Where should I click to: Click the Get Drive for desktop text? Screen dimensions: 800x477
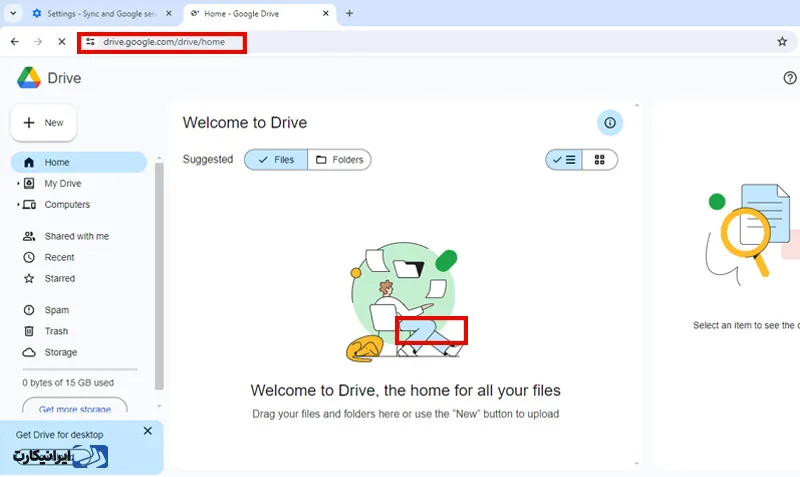pyautogui.click(x=59, y=435)
